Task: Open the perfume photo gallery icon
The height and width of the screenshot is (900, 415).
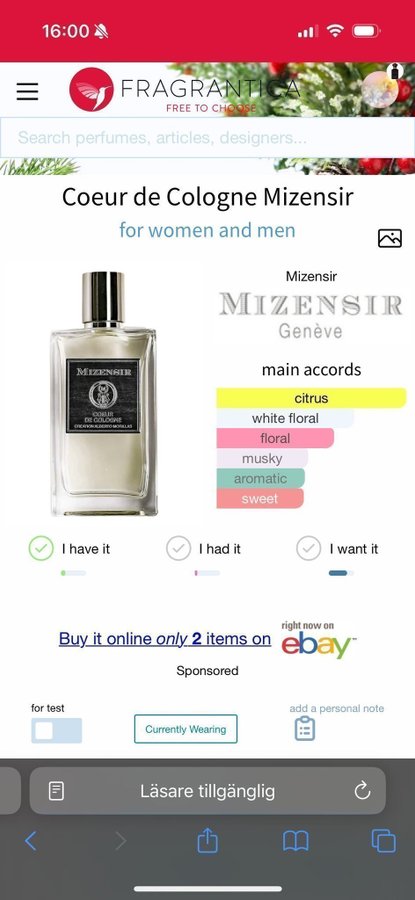Action: (390, 238)
